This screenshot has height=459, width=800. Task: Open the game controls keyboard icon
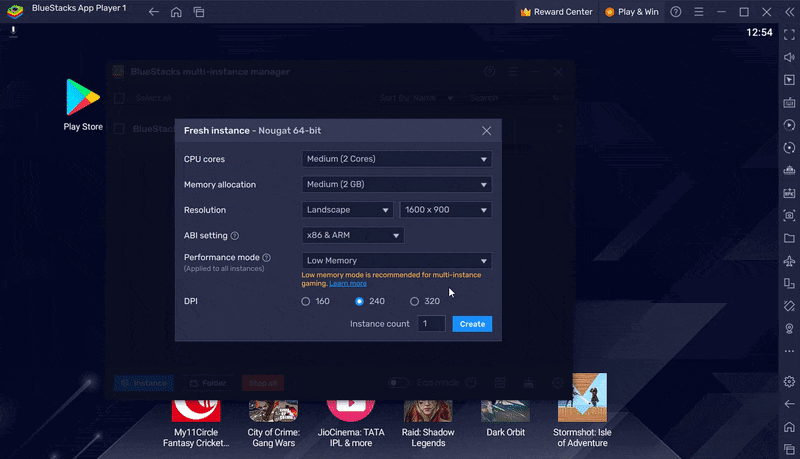click(x=789, y=103)
